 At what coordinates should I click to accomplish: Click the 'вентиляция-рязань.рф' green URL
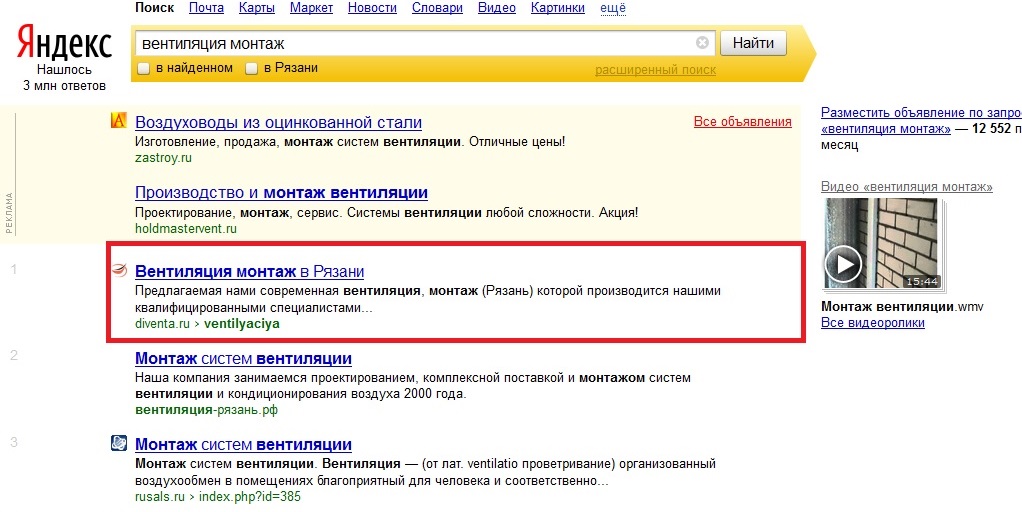[x=207, y=410]
